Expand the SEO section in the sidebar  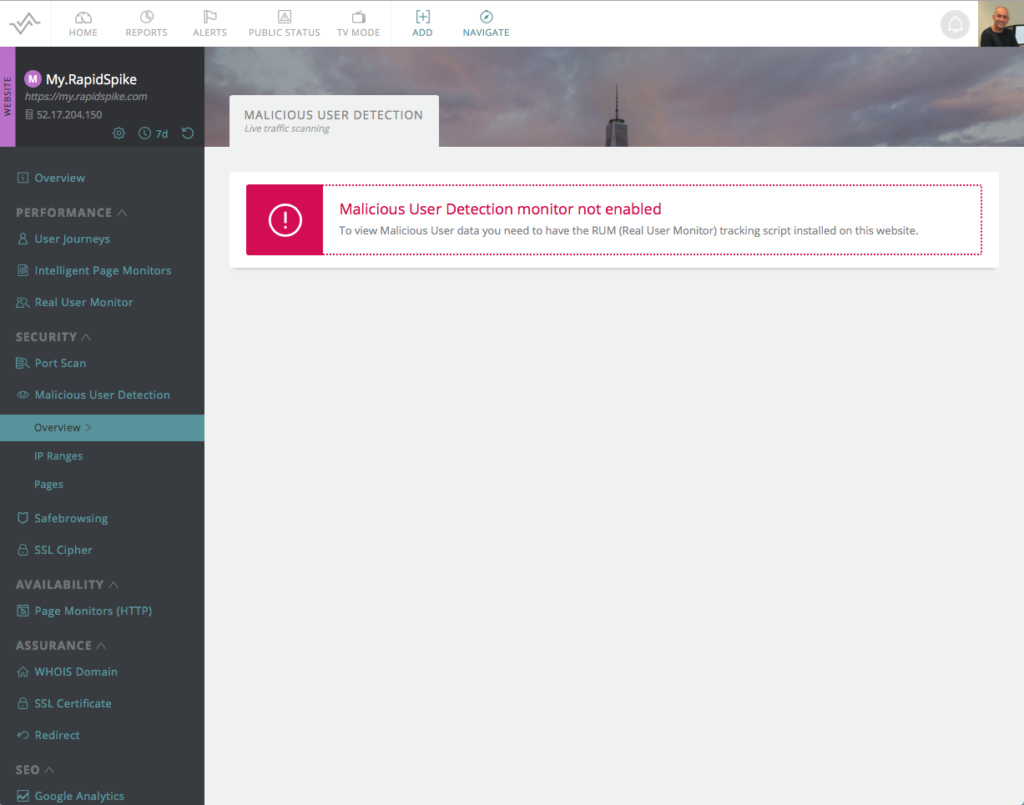click(x=51, y=769)
